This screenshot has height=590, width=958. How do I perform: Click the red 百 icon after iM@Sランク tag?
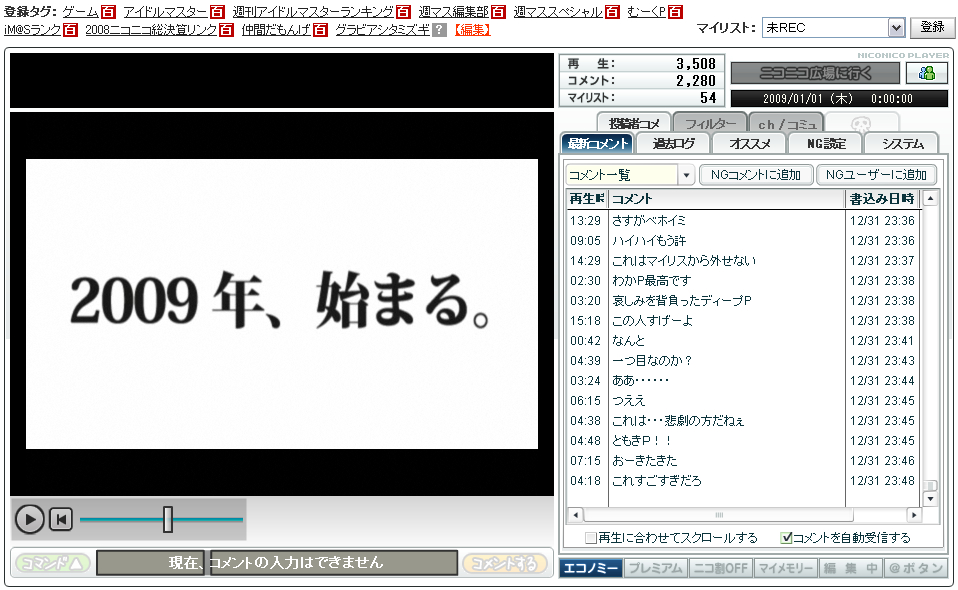point(70,30)
